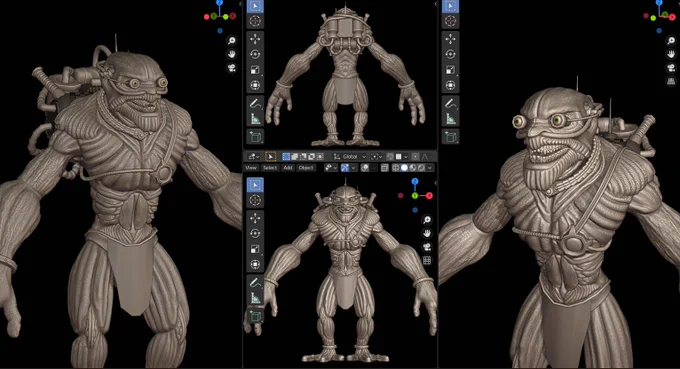Open the gizmo options dropdown arrow
This screenshot has width=680, height=369.
coord(353,167)
